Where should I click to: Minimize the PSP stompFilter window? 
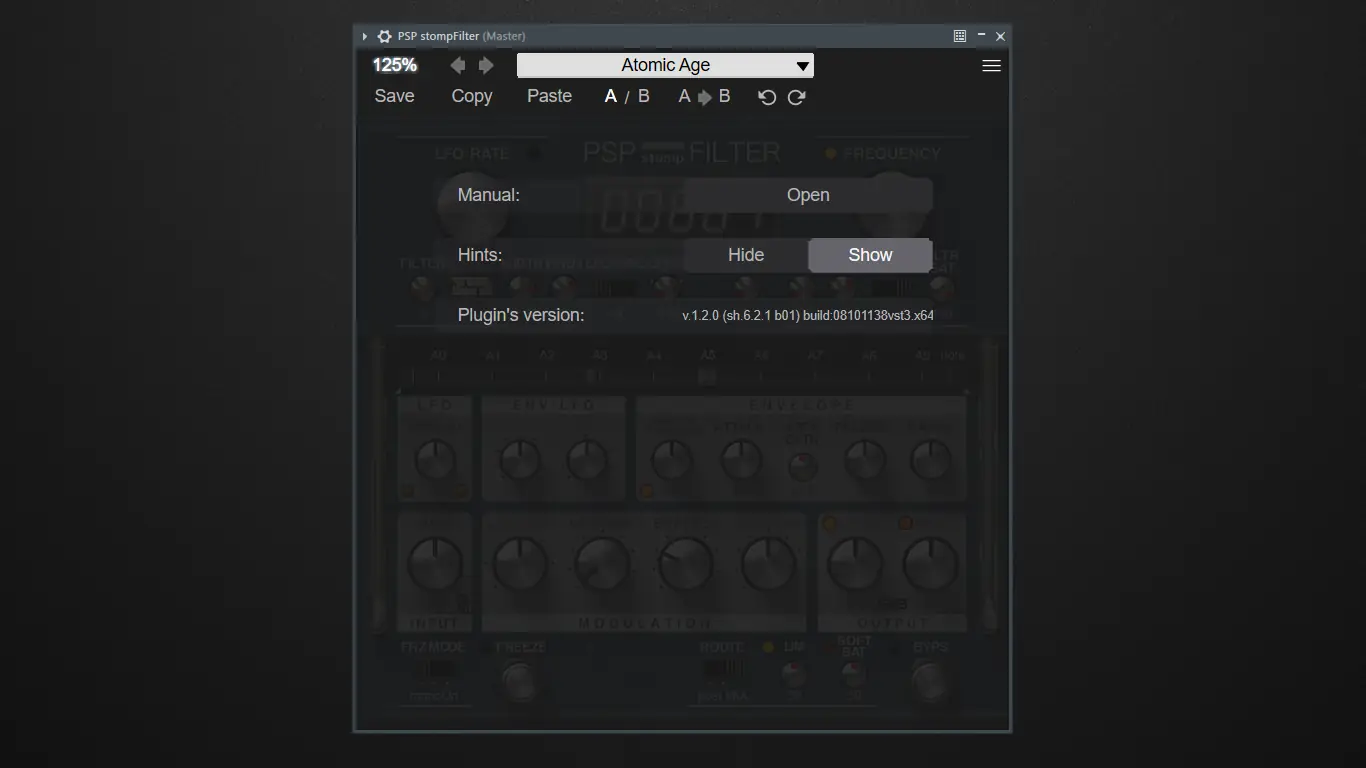[981, 36]
